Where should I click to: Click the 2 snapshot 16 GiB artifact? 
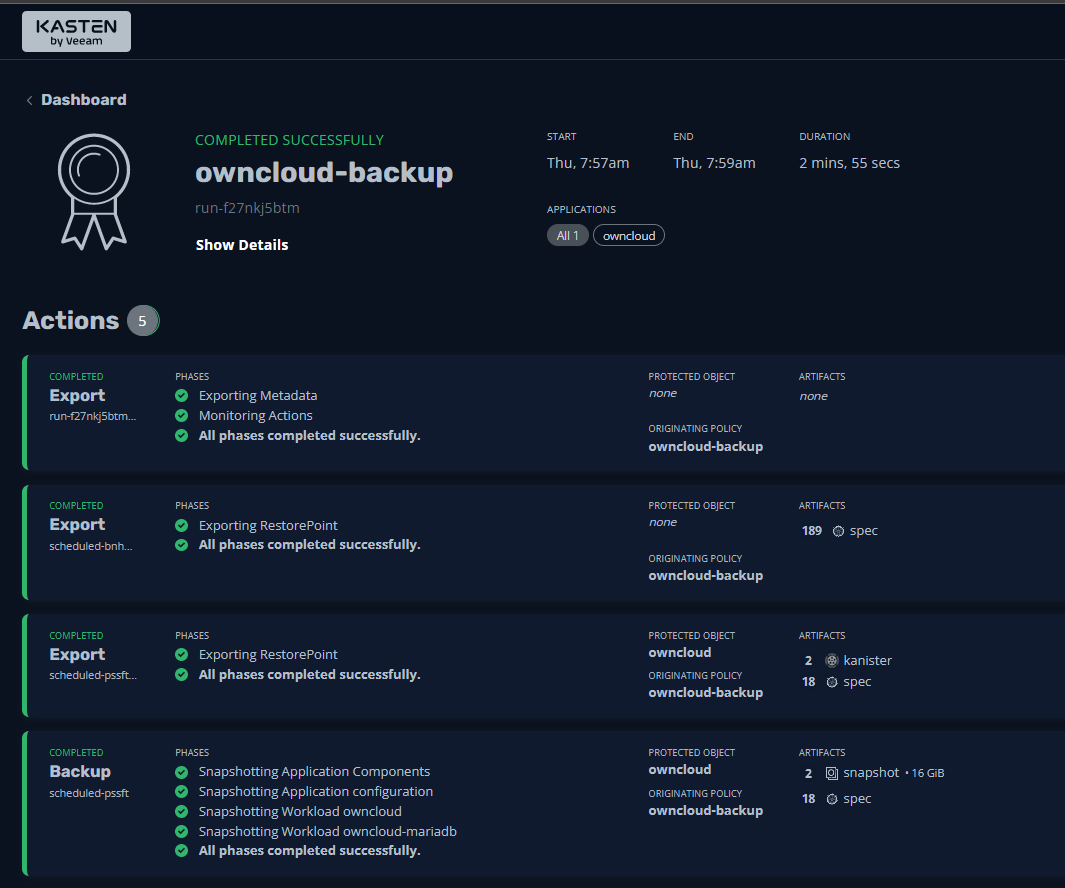[x=872, y=773]
